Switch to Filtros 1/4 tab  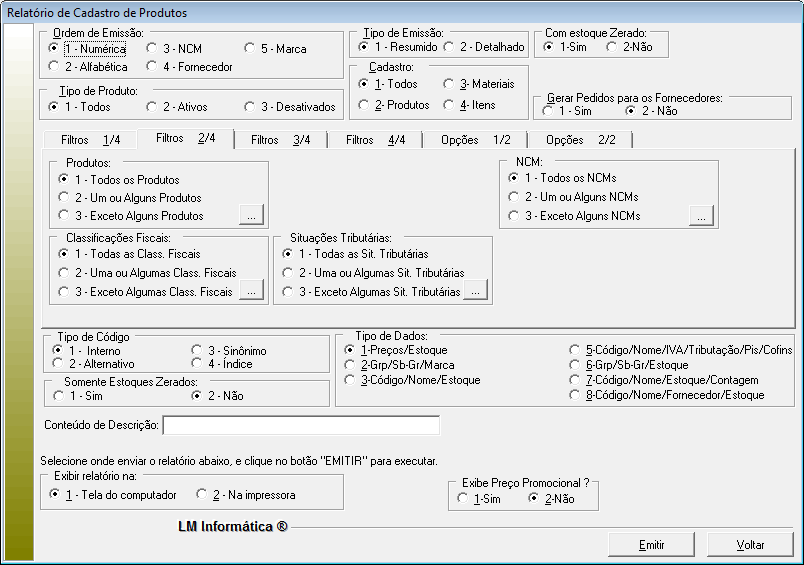click(89, 140)
